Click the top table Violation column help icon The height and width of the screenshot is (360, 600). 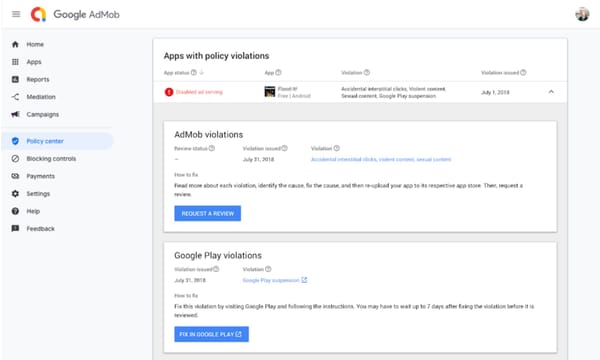click(367, 73)
